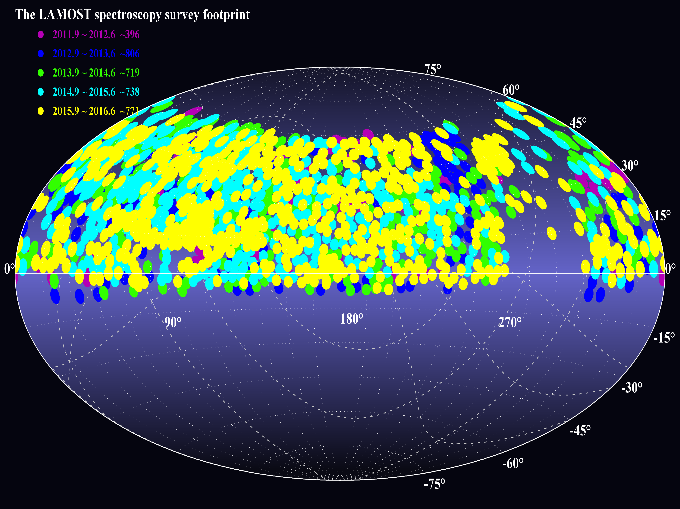Click the cyan legend dot for 2014.9–2015.6
The image size is (680, 509).
click(x=40, y=92)
